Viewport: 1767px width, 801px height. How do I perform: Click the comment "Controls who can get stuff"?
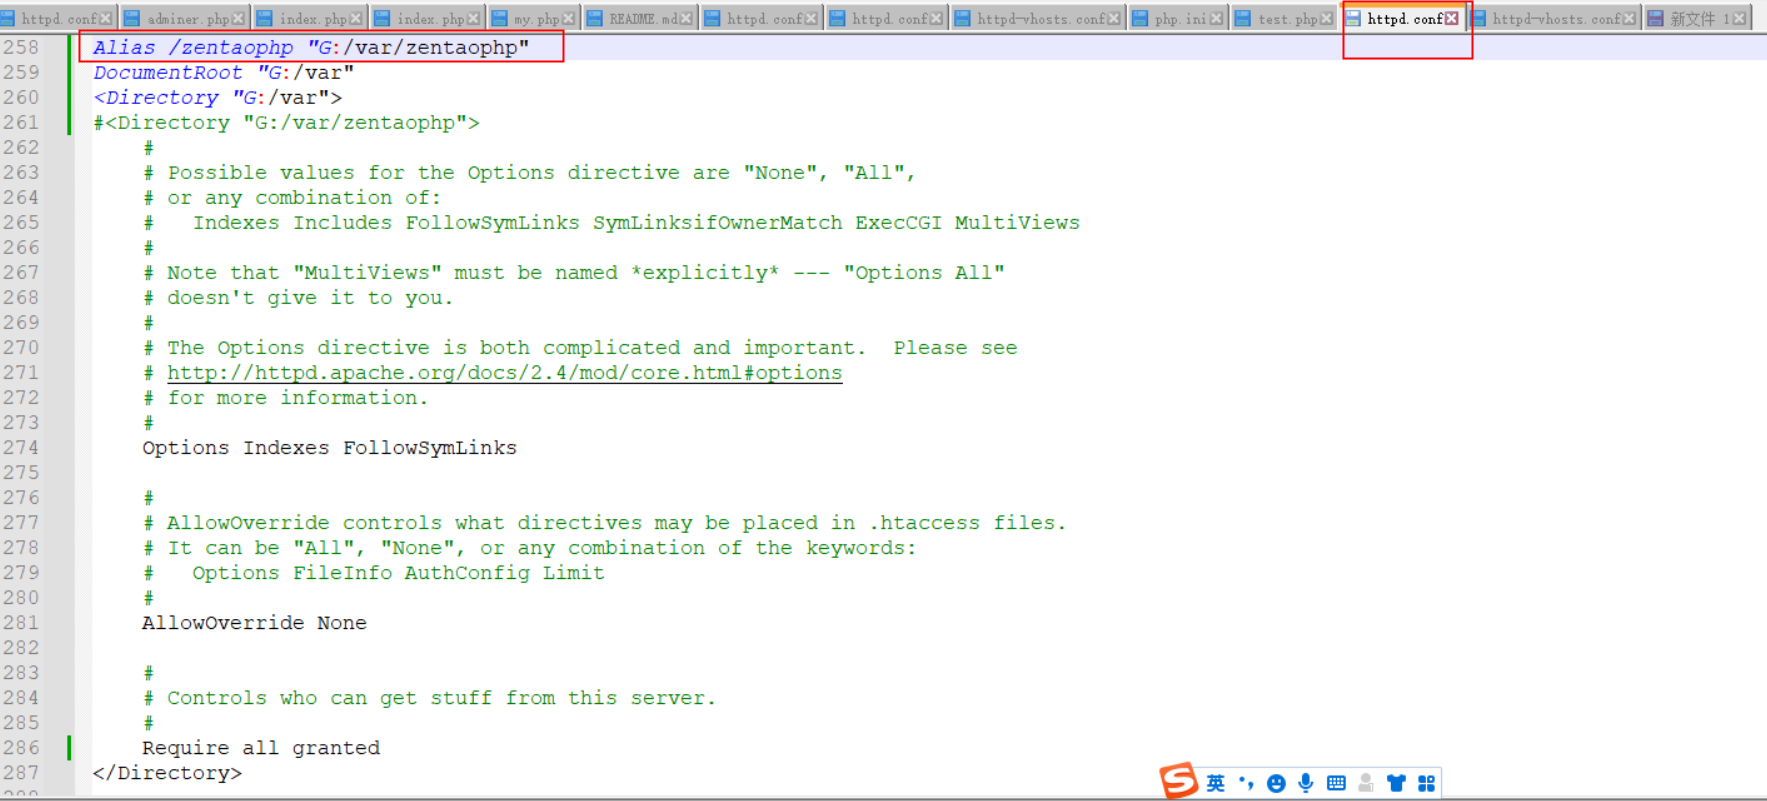(x=430, y=698)
